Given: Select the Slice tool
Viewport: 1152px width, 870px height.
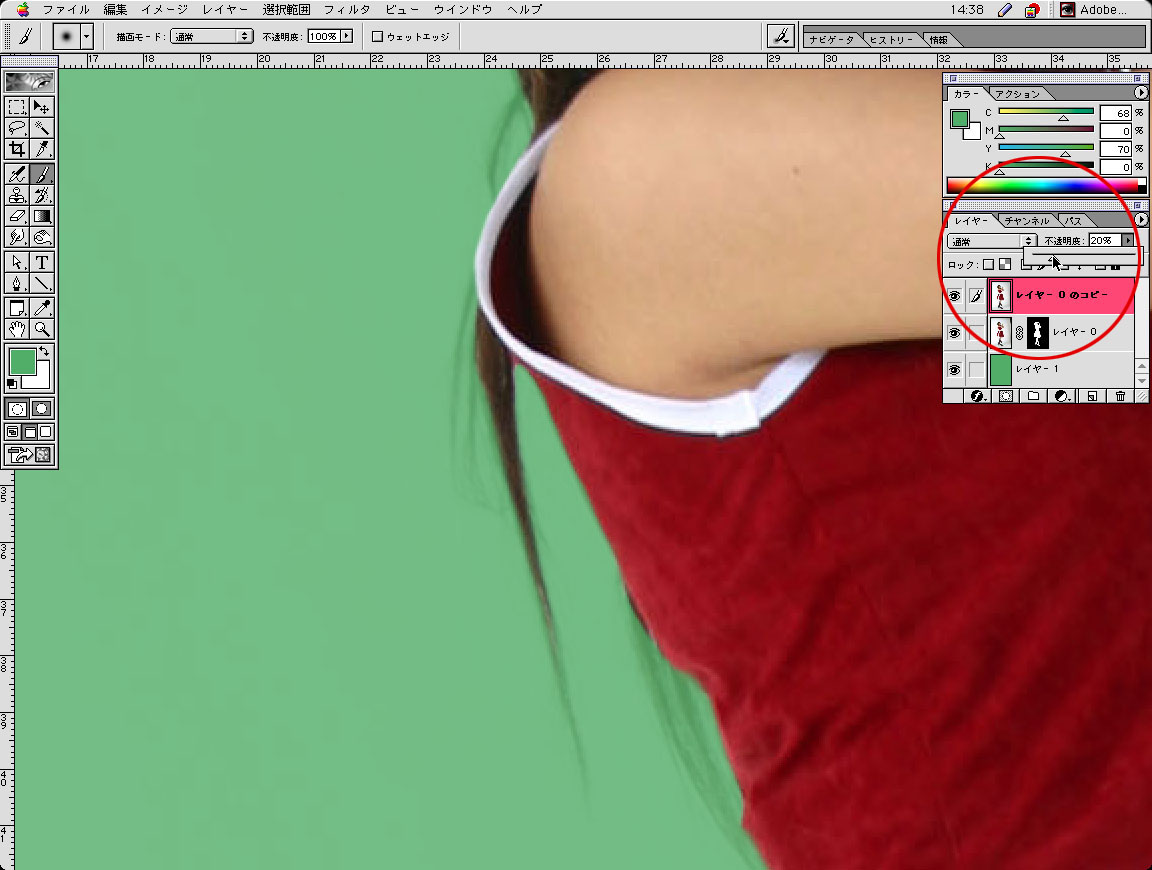Looking at the screenshot, I should click(x=42, y=150).
